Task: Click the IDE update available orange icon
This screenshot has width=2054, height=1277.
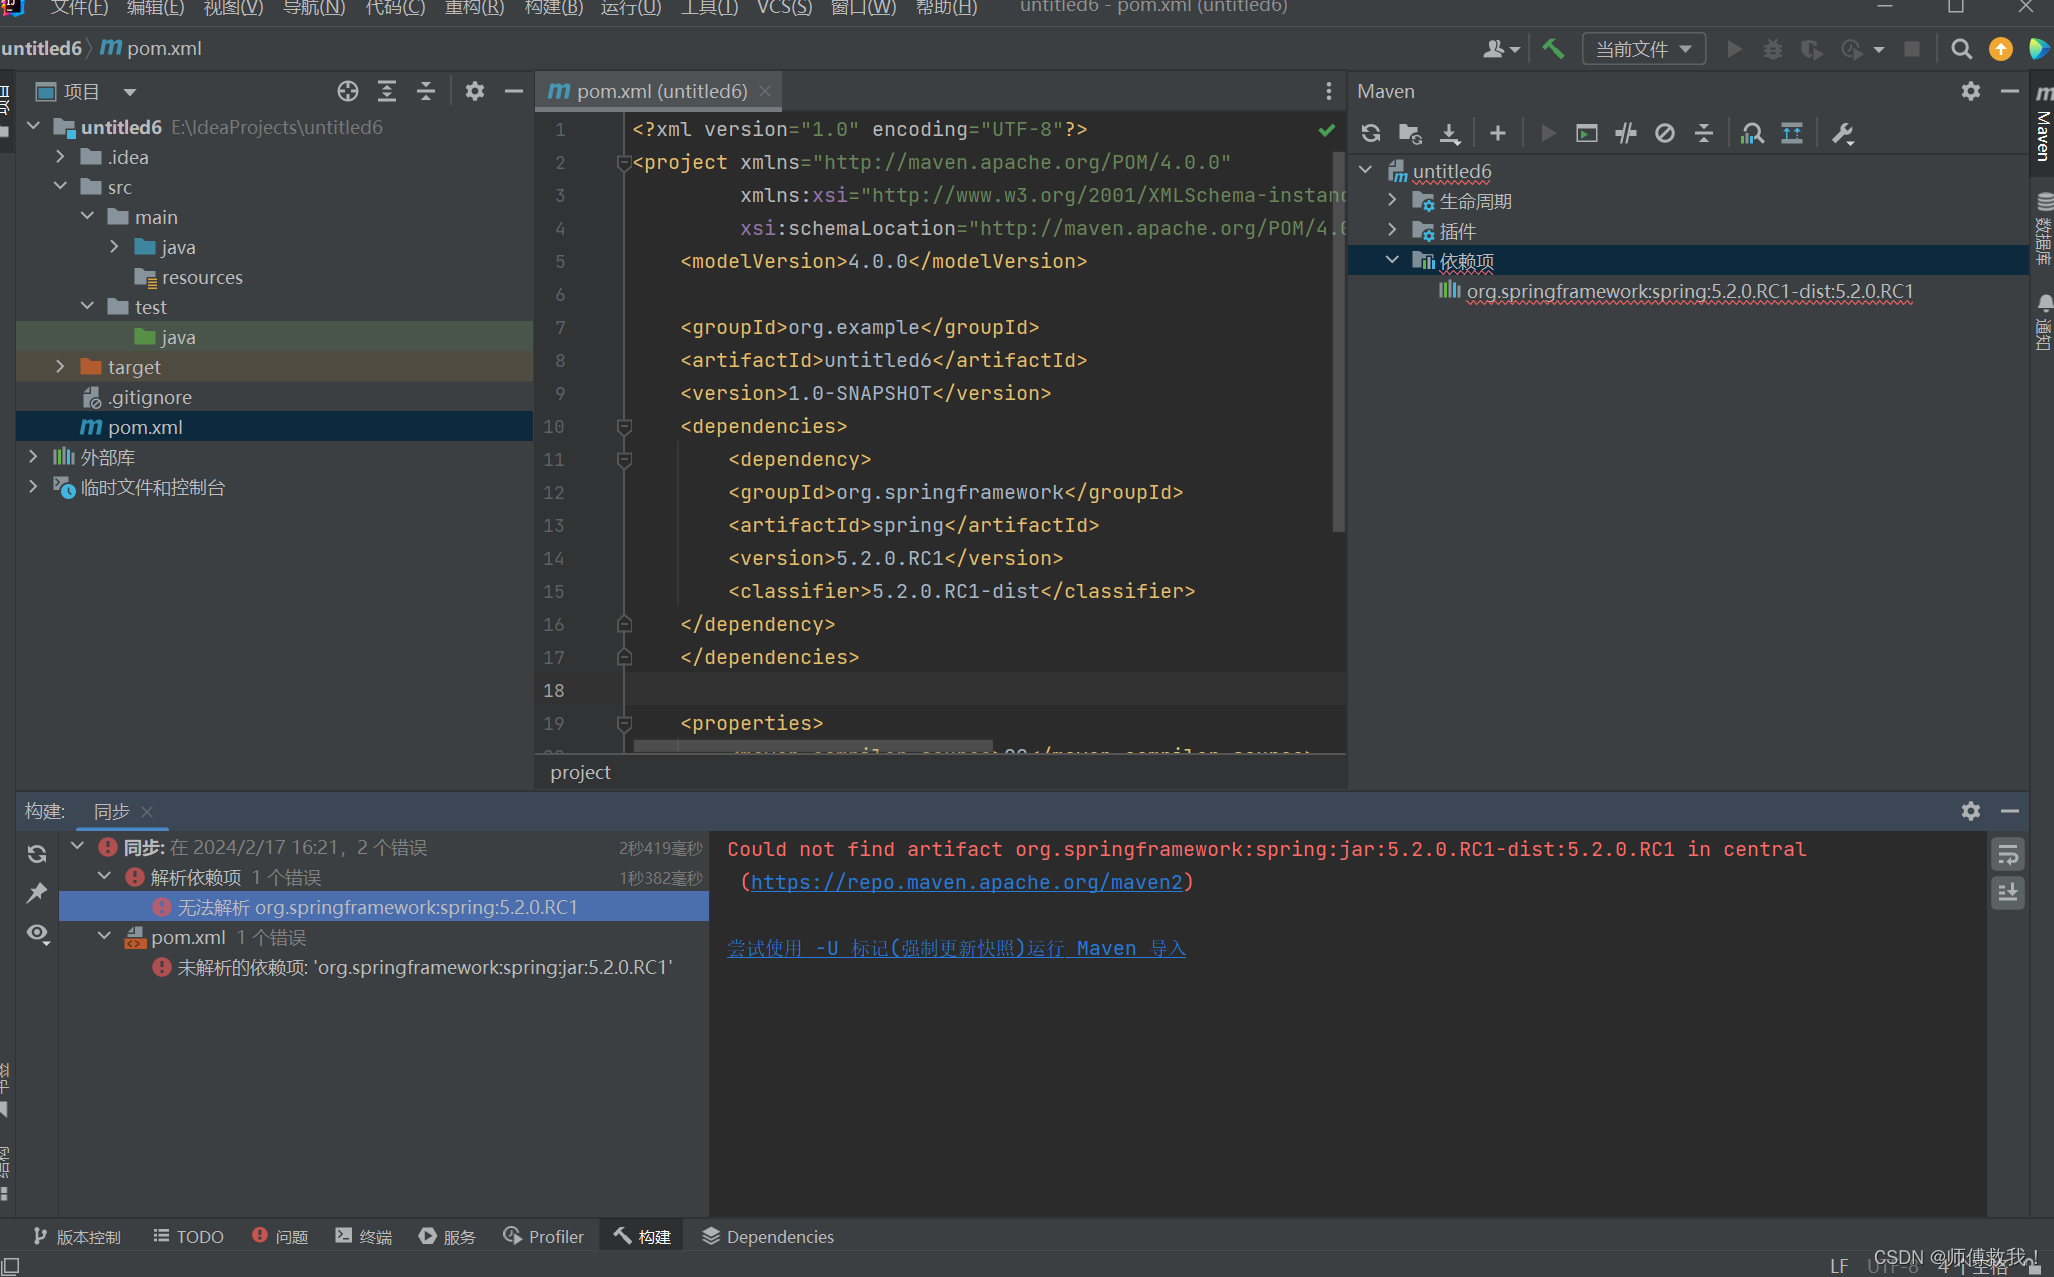Action: point(2001,48)
